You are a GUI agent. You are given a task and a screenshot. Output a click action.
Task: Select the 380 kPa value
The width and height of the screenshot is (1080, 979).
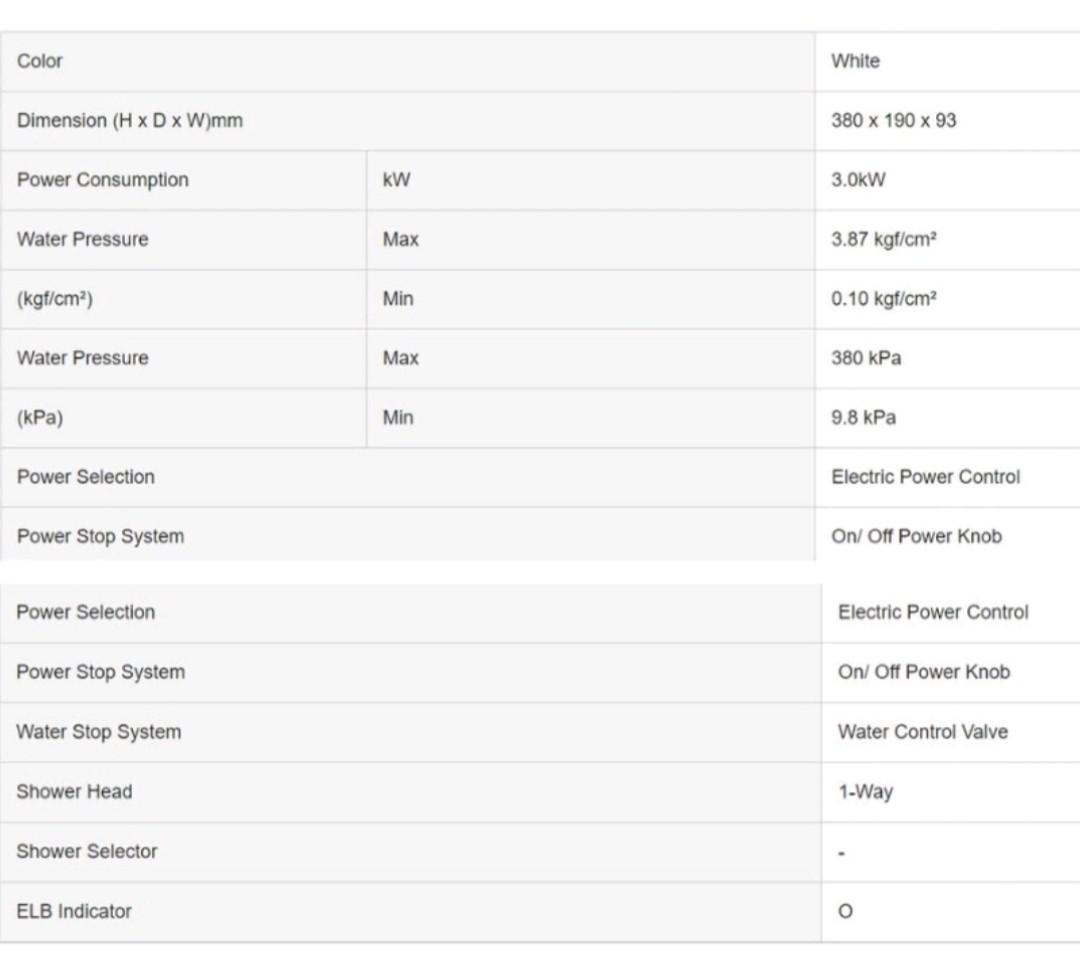pyautogui.click(x=865, y=358)
